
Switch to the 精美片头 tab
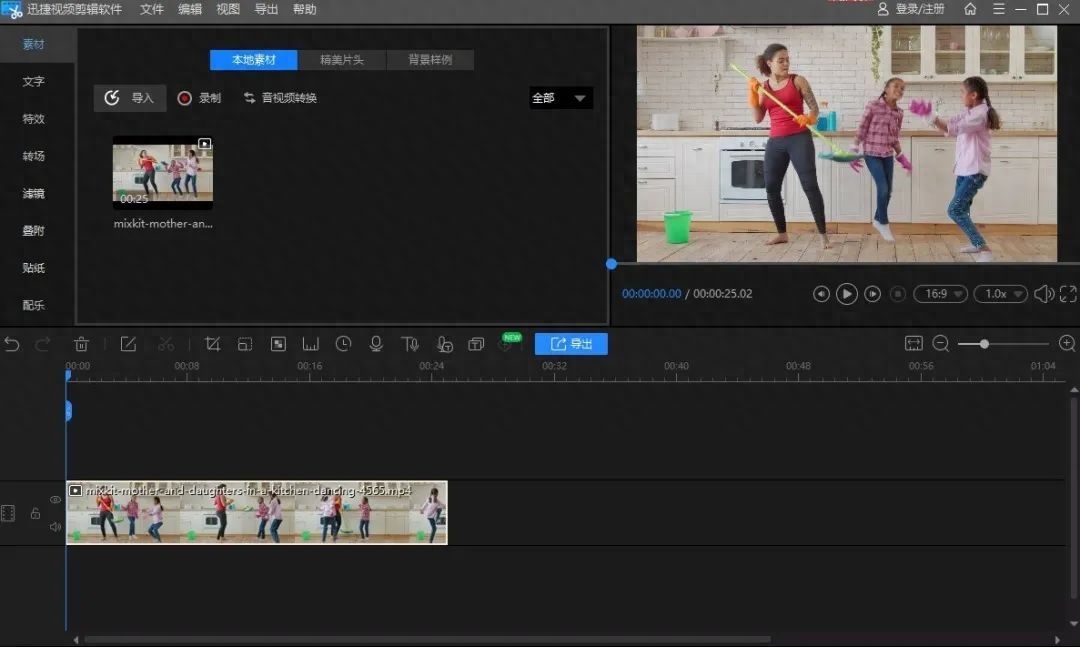click(x=342, y=60)
